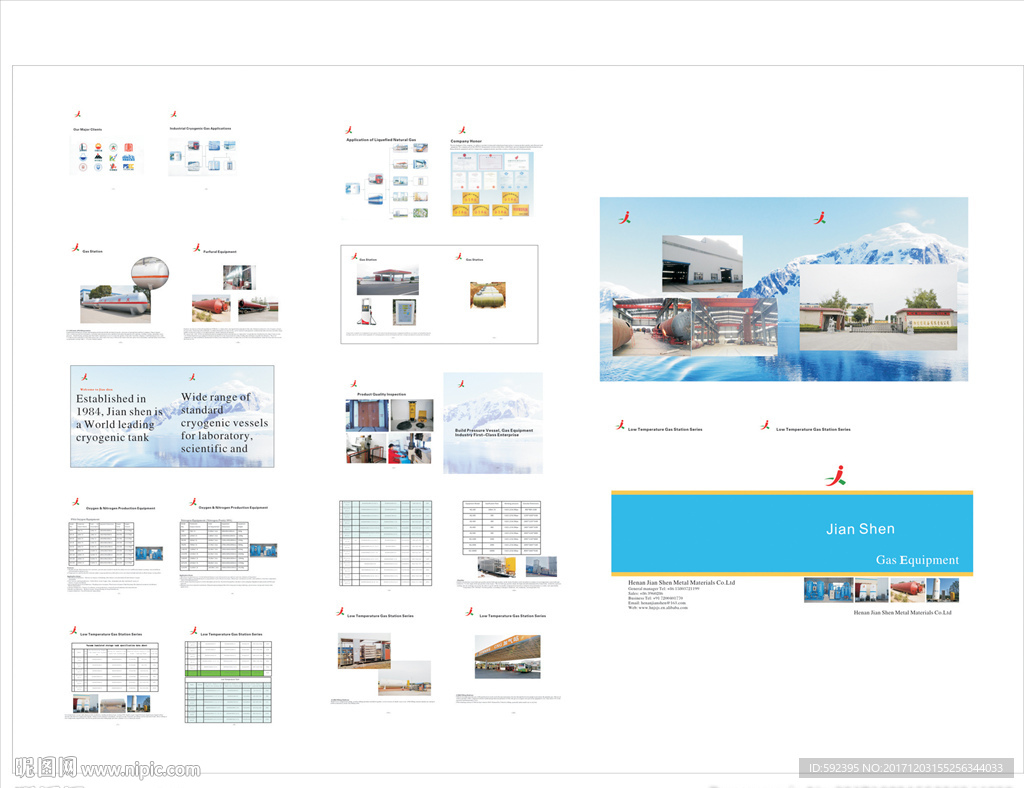This screenshot has width=1024, height=788.
Task: Select the 'Jian Shen' title in the blue banner
Action: click(x=860, y=529)
